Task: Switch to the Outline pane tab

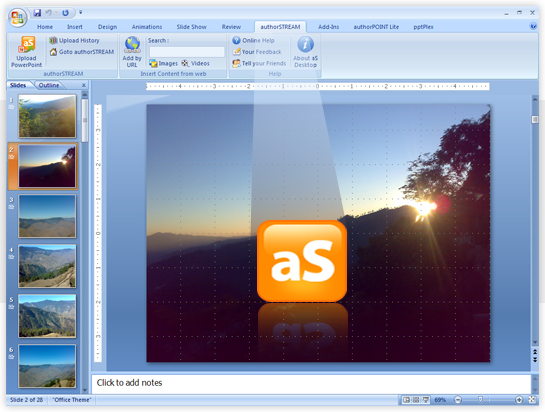Action: 49,85
